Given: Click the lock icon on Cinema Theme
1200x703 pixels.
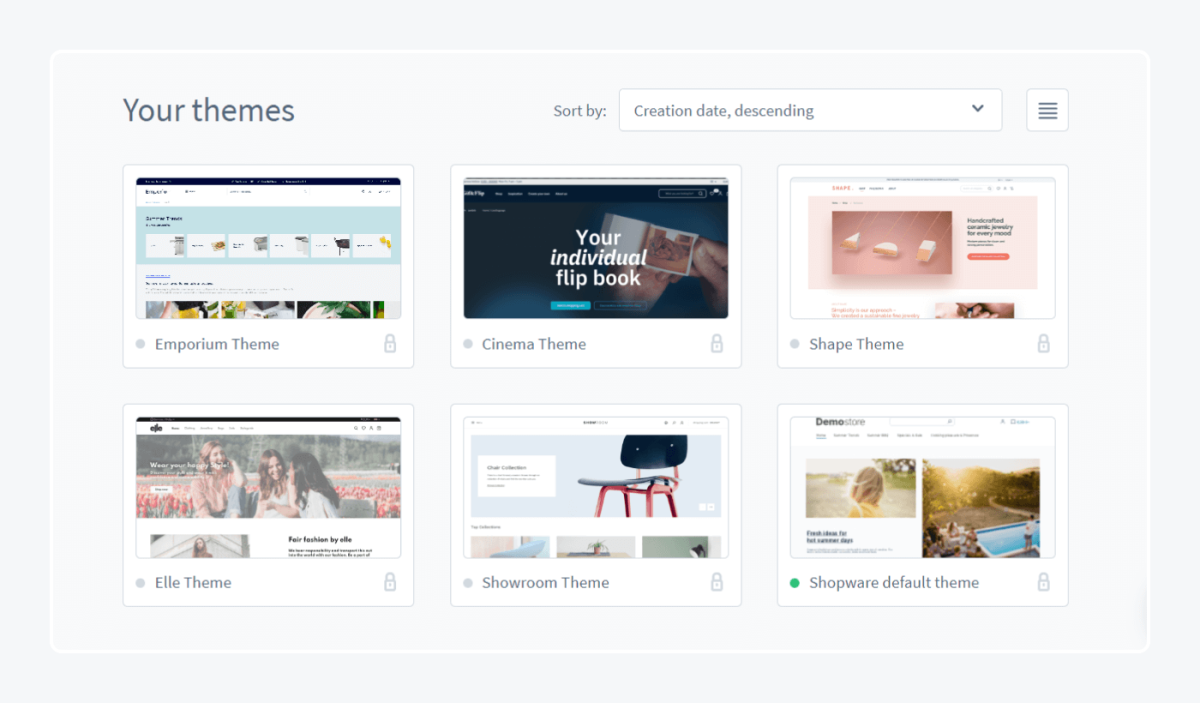Looking at the screenshot, I should pyautogui.click(x=717, y=343).
